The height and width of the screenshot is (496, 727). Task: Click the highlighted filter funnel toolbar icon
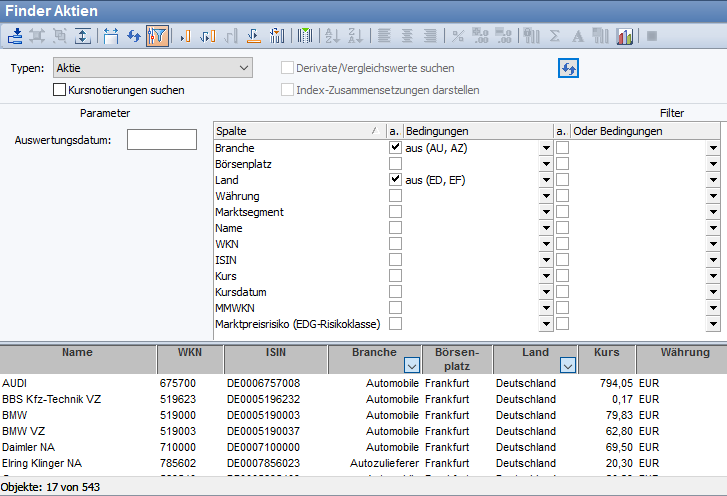(157, 36)
